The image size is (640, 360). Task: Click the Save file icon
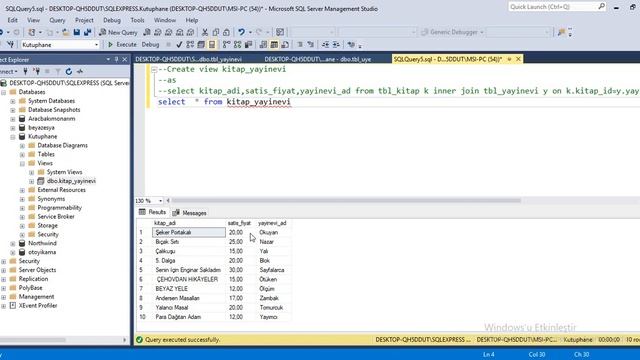click(77, 32)
